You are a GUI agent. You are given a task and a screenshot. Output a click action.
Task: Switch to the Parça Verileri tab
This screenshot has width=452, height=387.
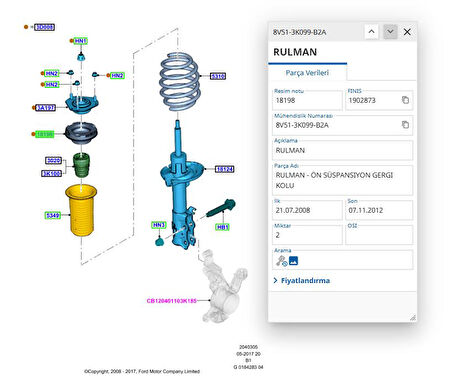click(x=307, y=73)
